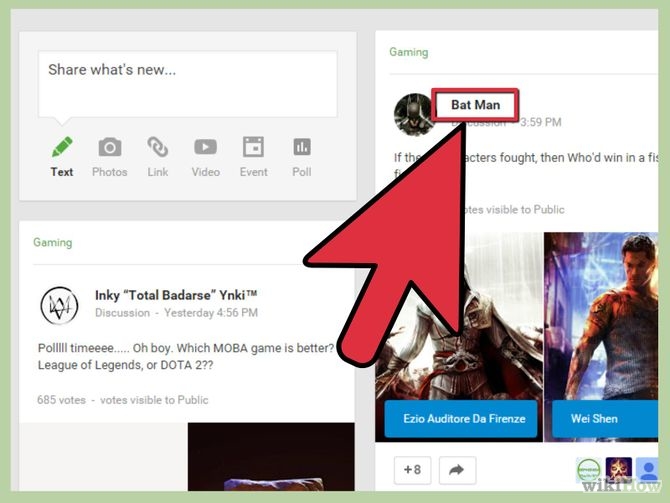Image resolution: width=670 pixels, height=503 pixels.
Task: Open Bat Man's profile name
Action: [x=475, y=105]
